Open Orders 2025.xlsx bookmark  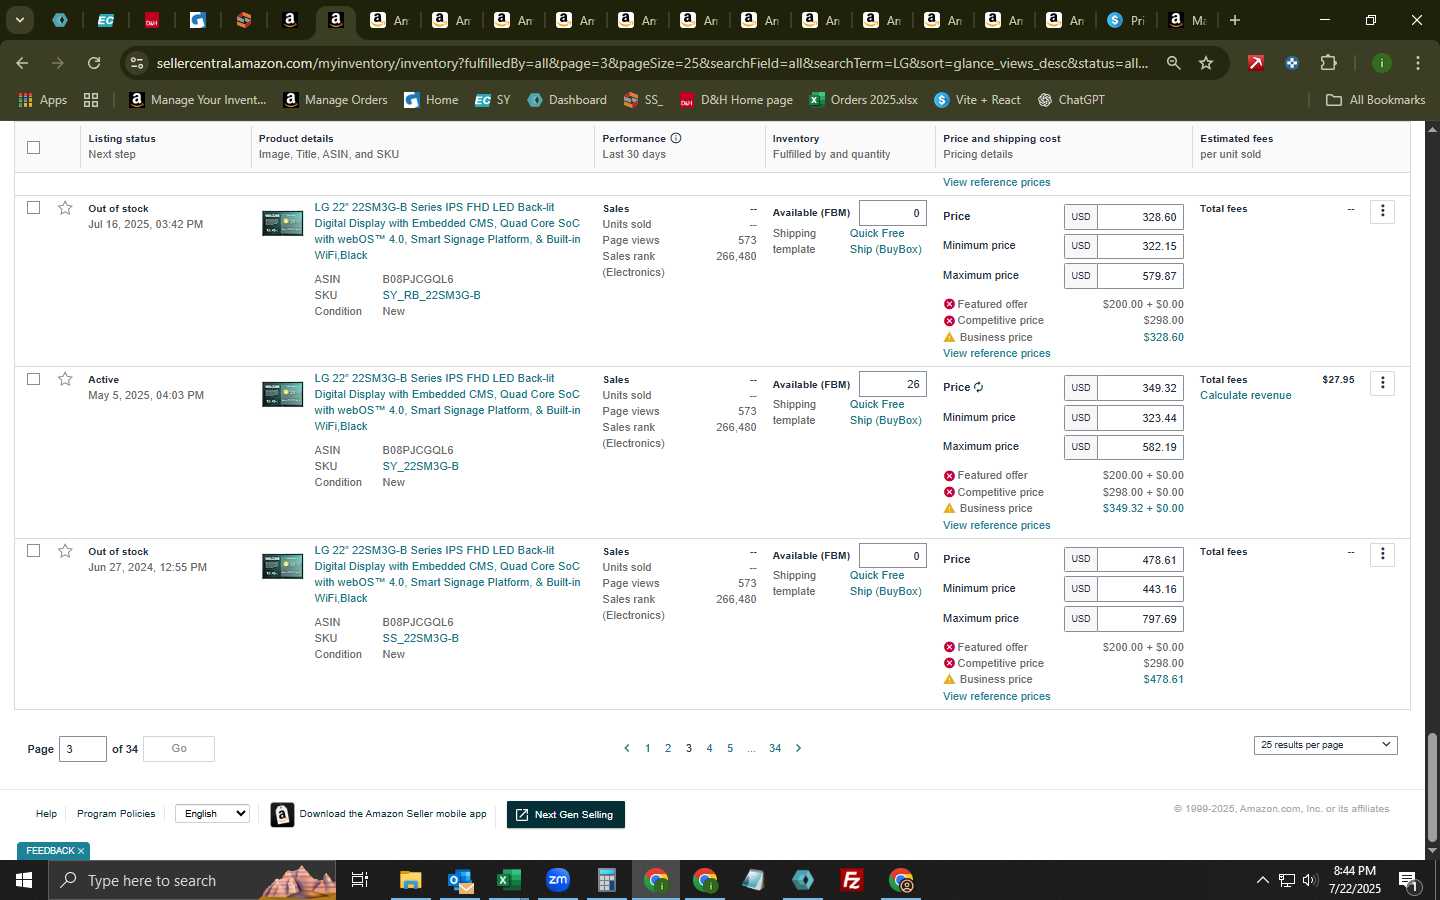coord(864,100)
